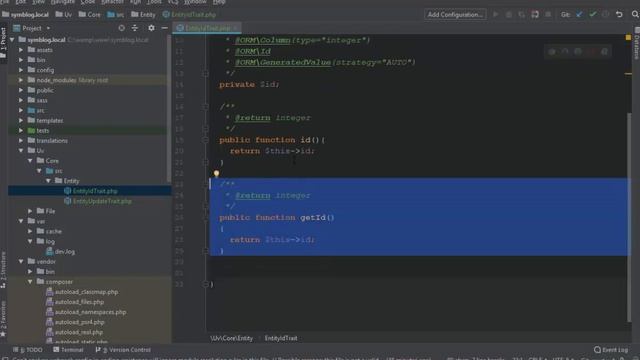Screen dimensions: 640x360
Task: Open the TODO tool window
Action: click(28, 350)
